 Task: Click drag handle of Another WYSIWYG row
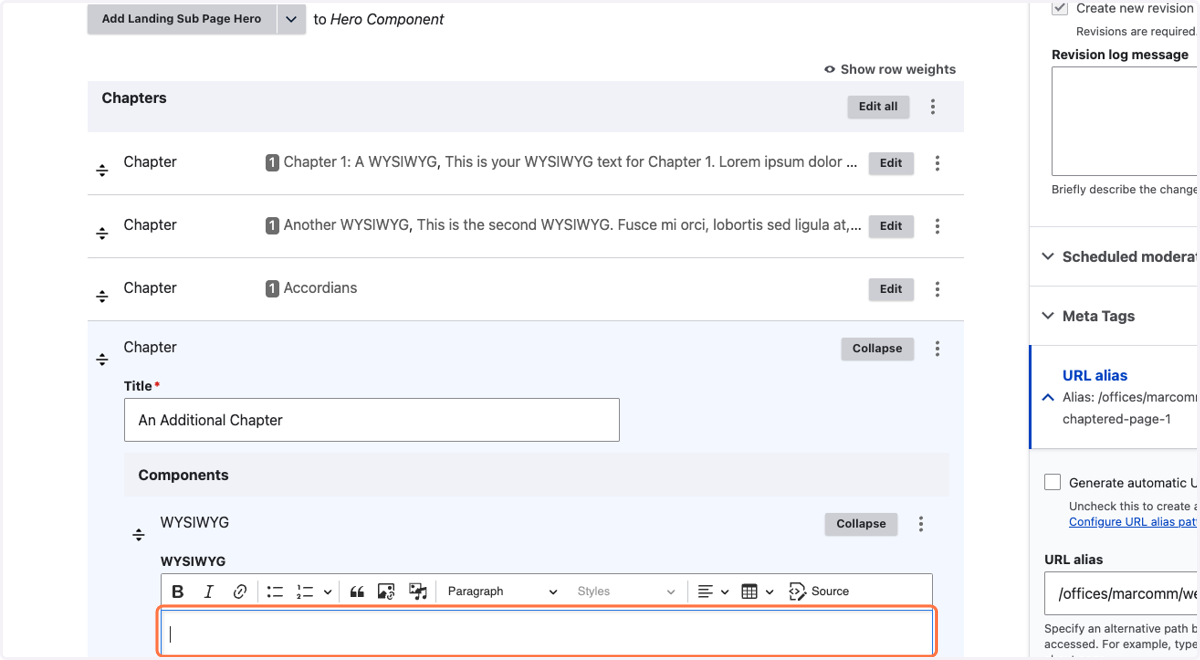tap(102, 233)
